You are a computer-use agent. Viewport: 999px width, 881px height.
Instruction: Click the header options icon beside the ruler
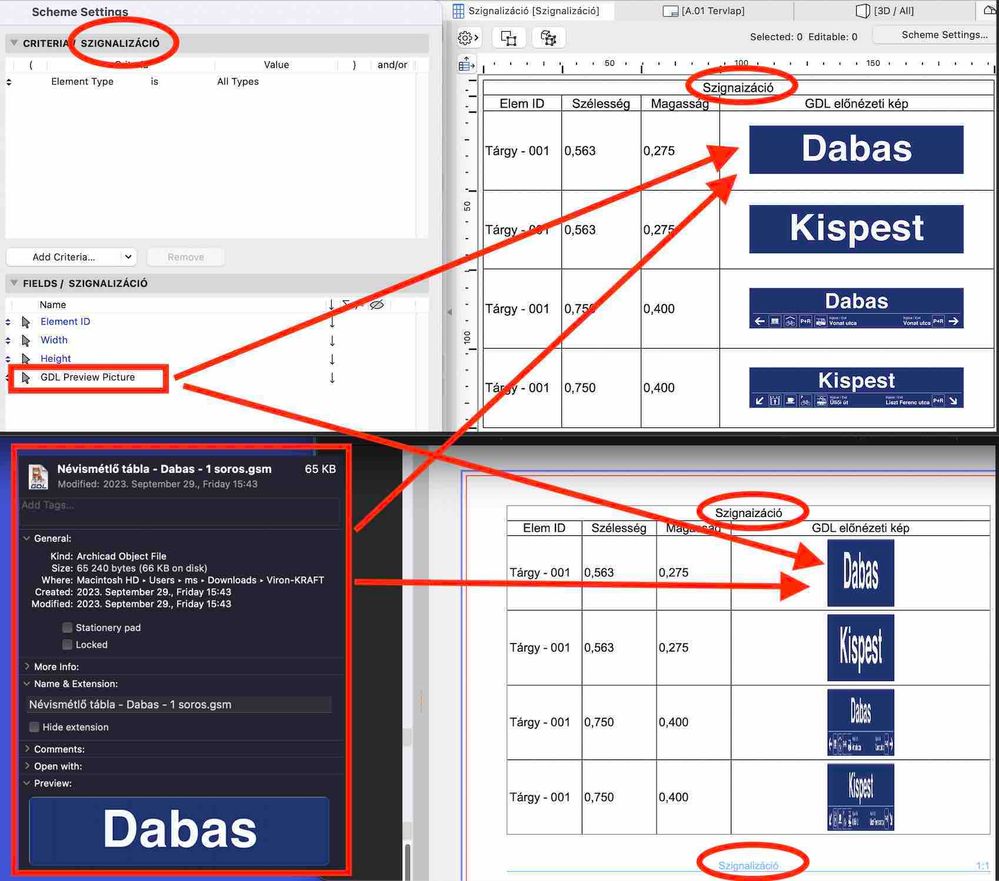tap(467, 64)
